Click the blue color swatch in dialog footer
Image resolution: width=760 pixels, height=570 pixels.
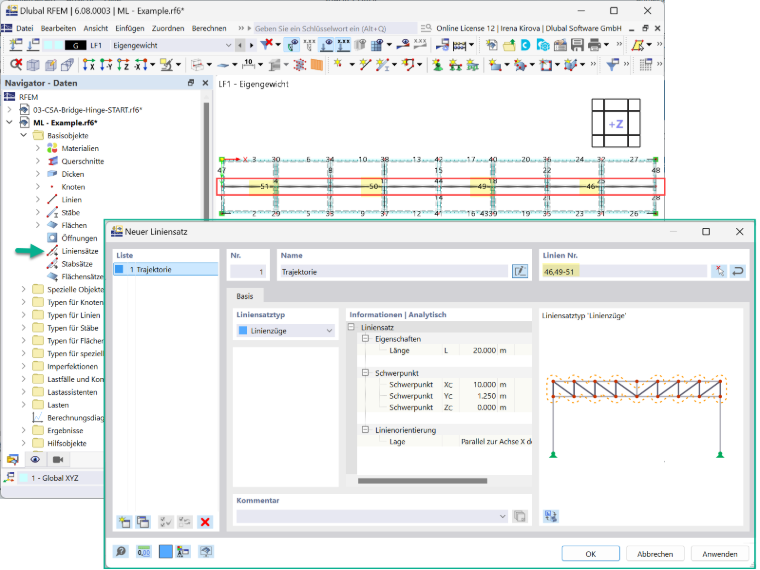point(166,552)
